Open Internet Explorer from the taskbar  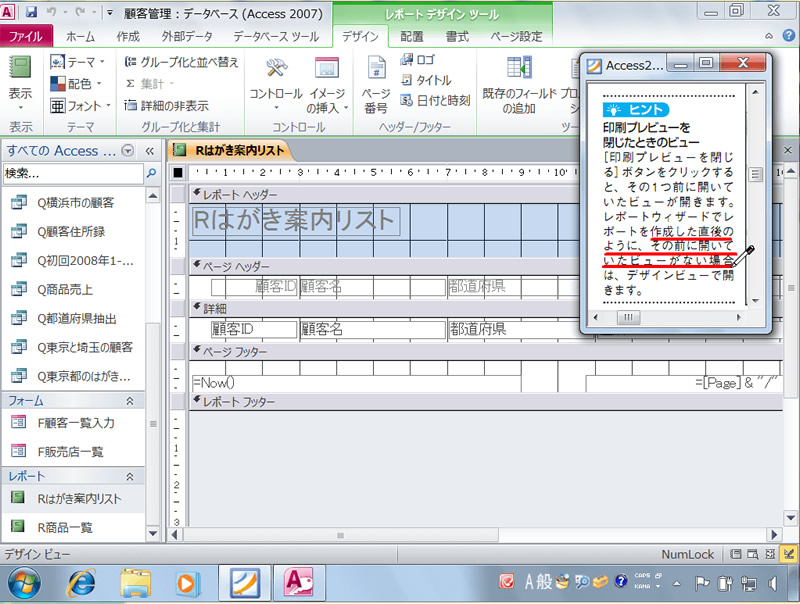(x=81, y=583)
